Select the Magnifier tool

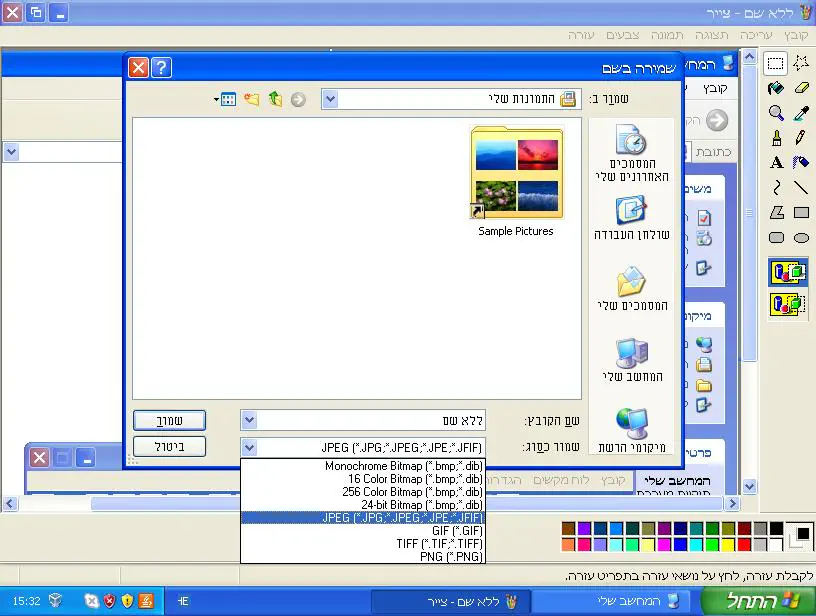(x=776, y=113)
